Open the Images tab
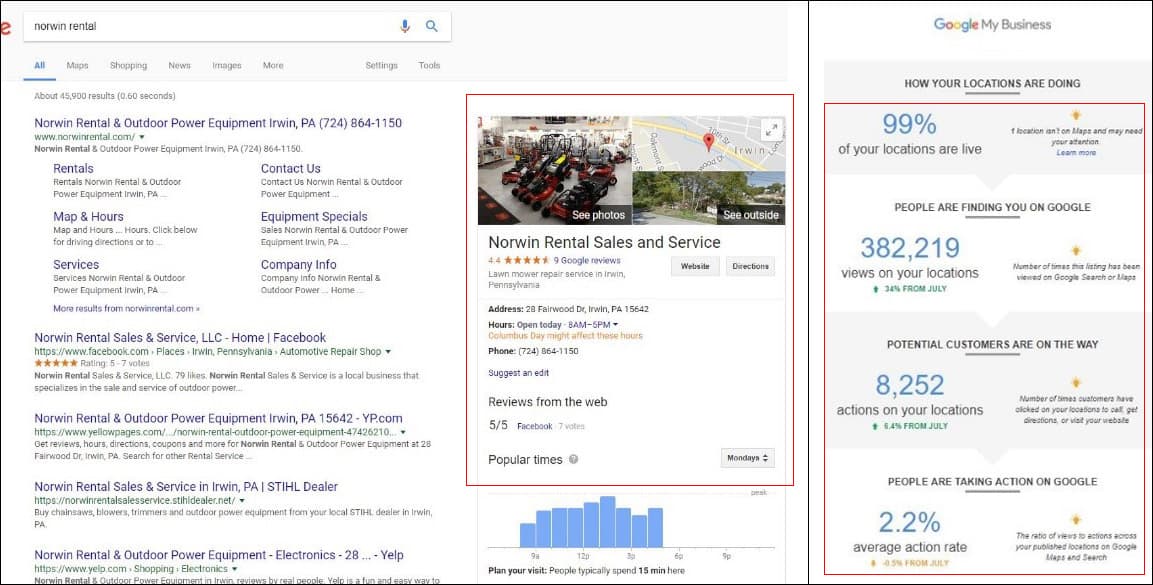The height and width of the screenshot is (585, 1153). 226,65
